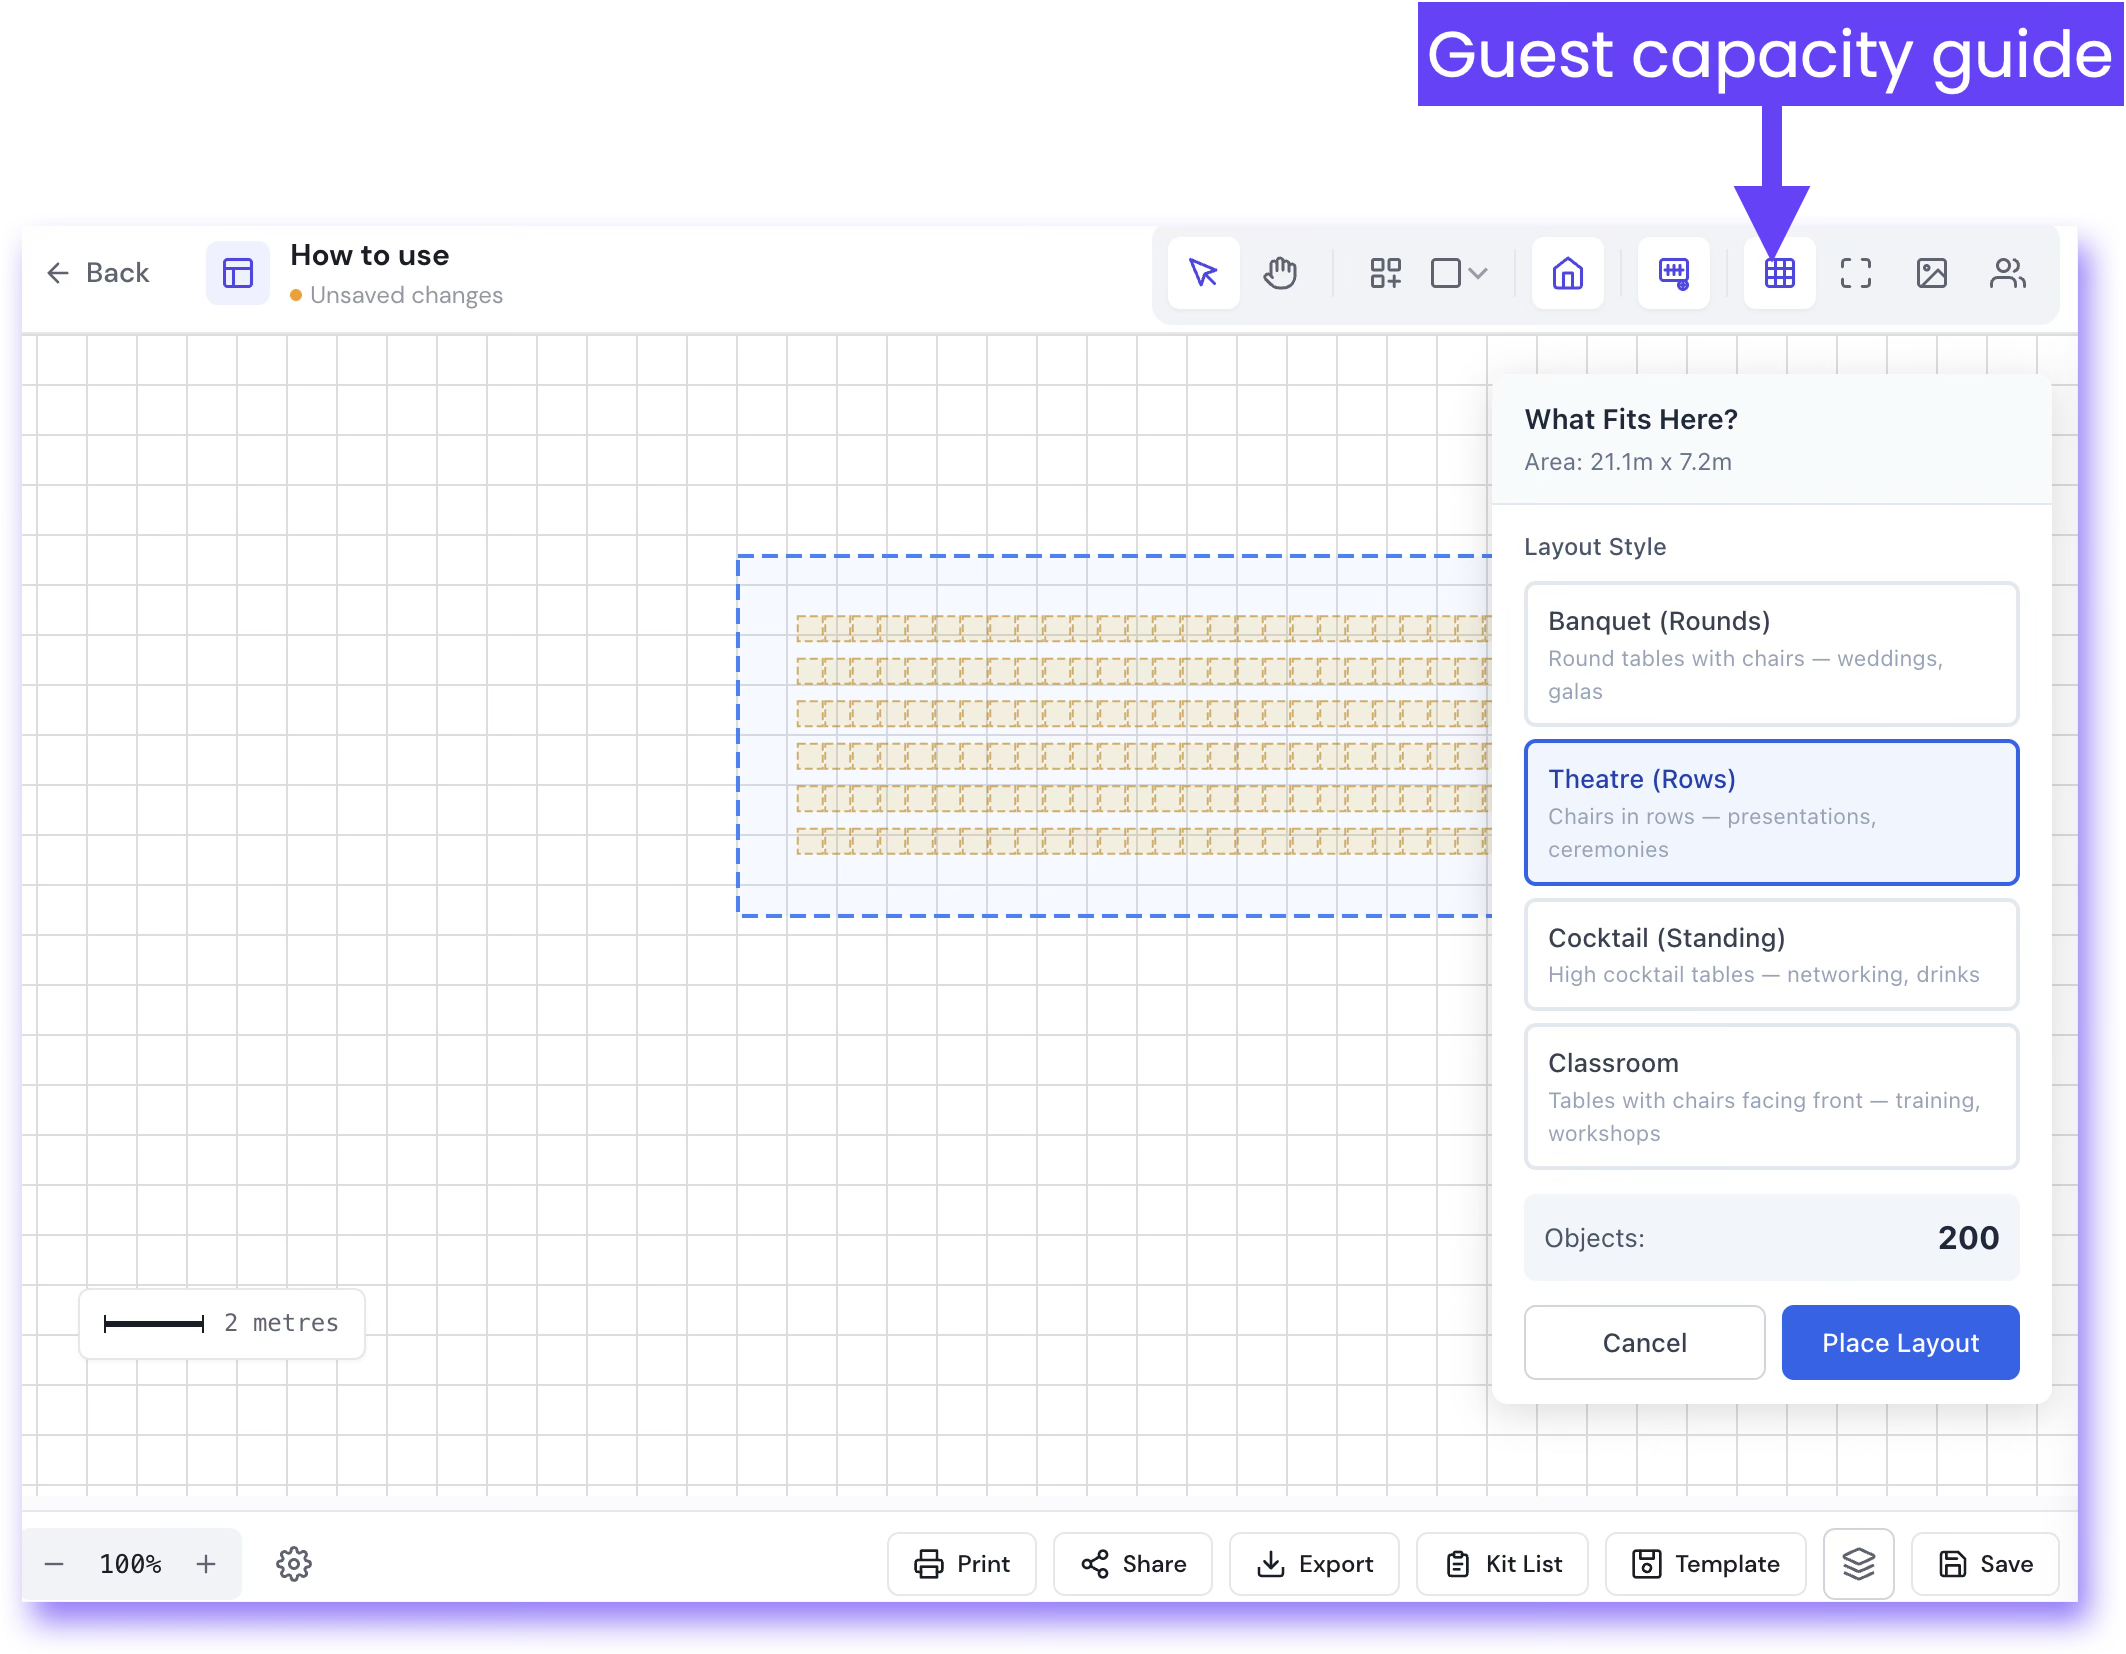Click the image background icon
The width and height of the screenshot is (2126, 1654).
(x=1932, y=273)
